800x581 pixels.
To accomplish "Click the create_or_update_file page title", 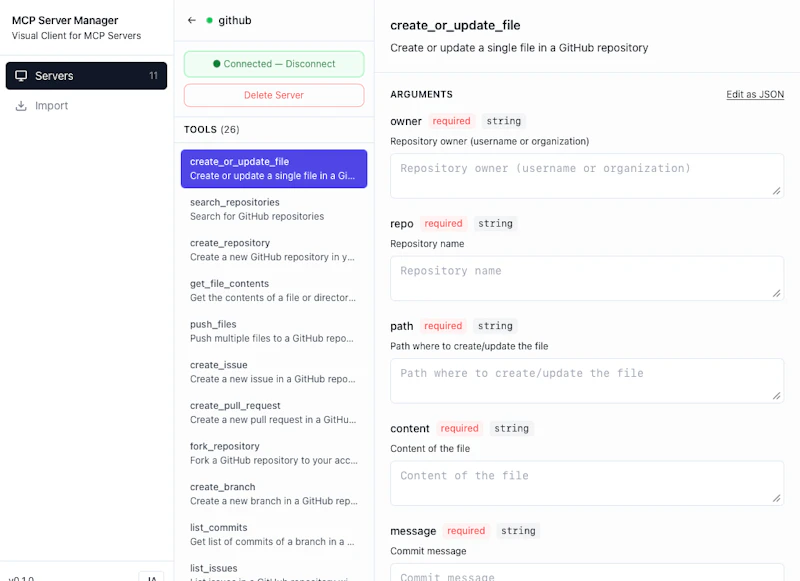I will click(455, 26).
